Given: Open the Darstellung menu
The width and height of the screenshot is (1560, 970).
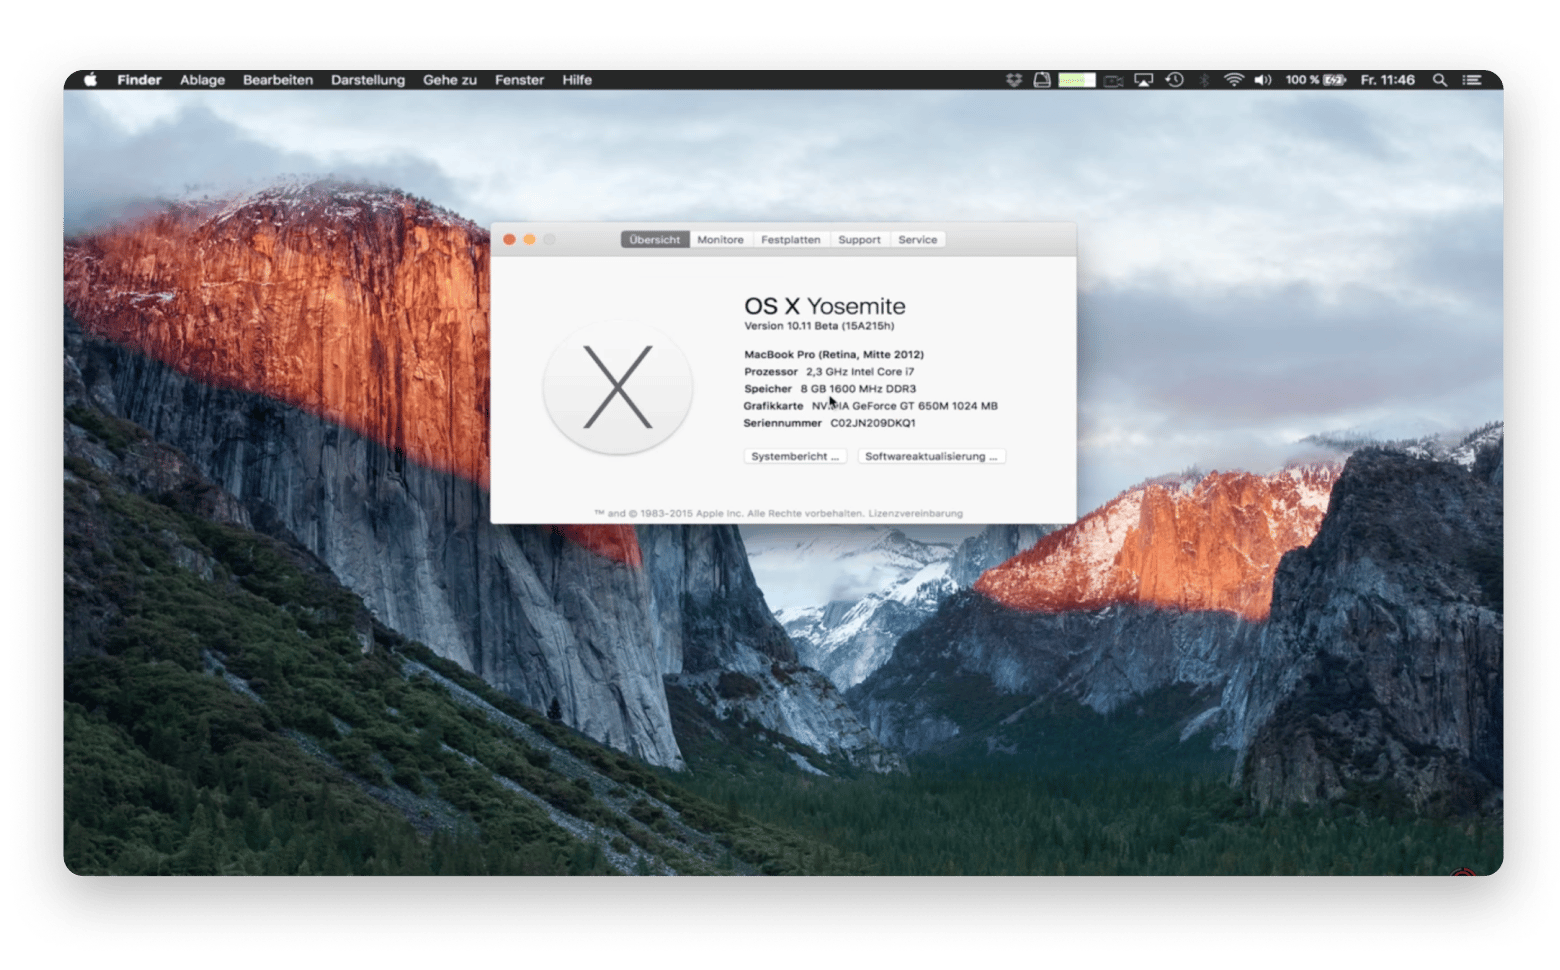Looking at the screenshot, I should 368,80.
